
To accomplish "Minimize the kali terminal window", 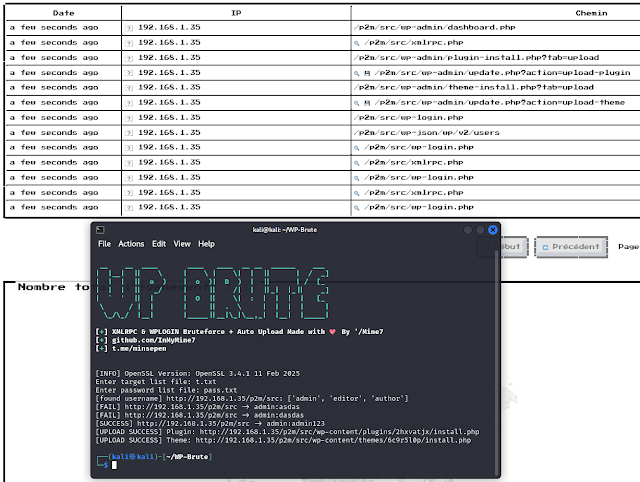I will [468, 230].
